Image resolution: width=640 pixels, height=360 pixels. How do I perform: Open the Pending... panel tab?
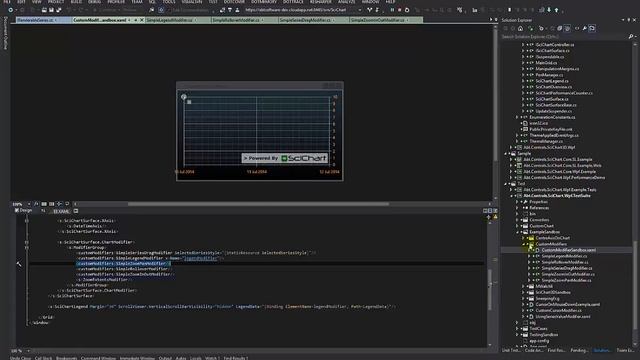point(579,350)
